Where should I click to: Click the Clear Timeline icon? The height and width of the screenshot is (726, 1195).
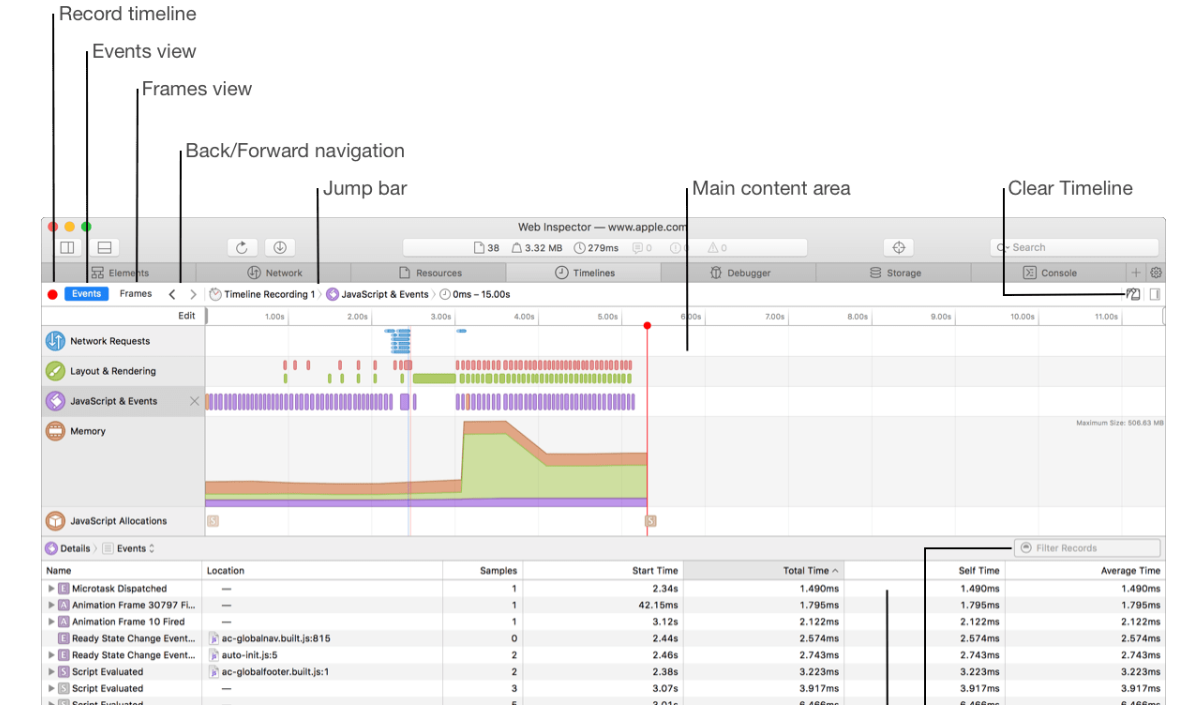point(1133,294)
